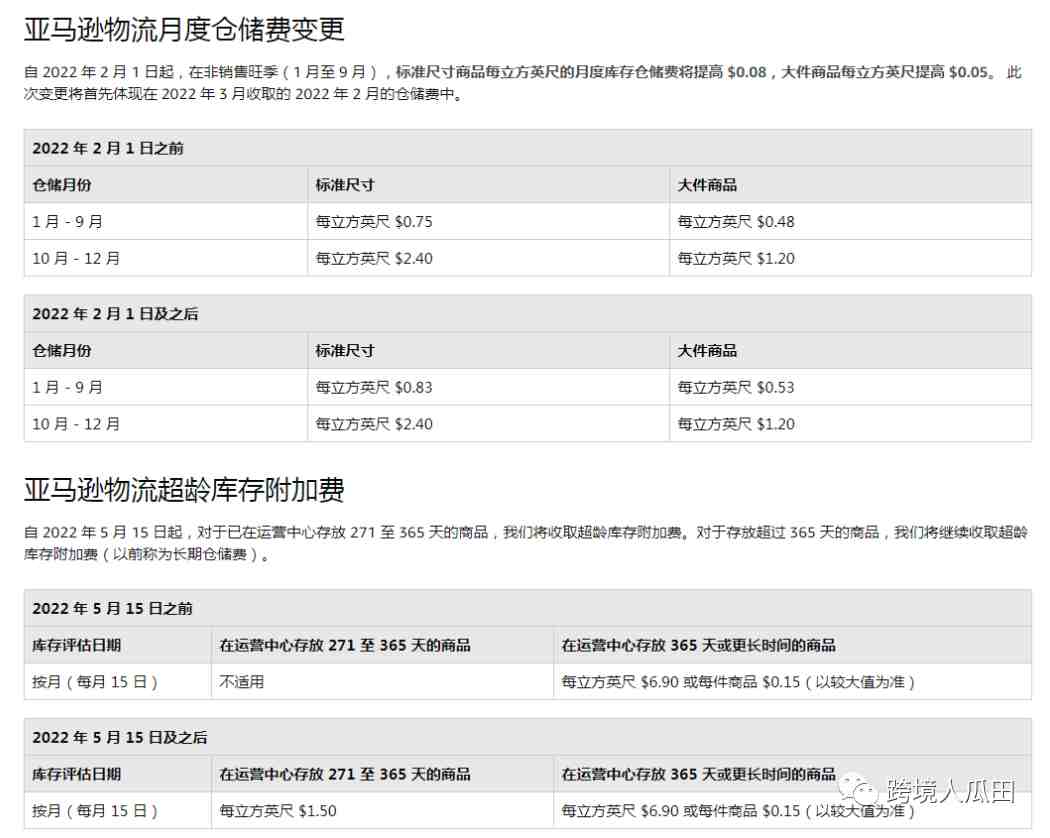Click "$1.20" in the "2 月 1 日及之后" table
Viewport: 1050px width, 838px height.
coord(776,424)
